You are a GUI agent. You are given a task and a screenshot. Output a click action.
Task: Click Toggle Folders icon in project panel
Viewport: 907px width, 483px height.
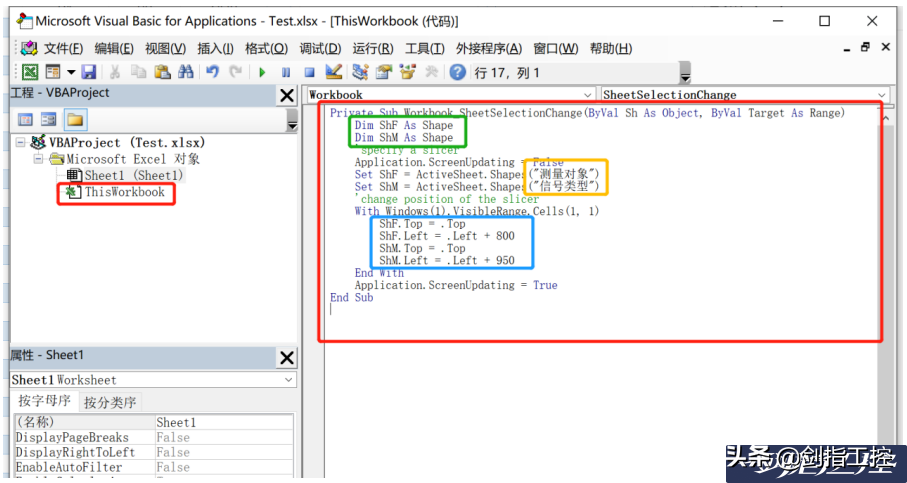click(76, 120)
